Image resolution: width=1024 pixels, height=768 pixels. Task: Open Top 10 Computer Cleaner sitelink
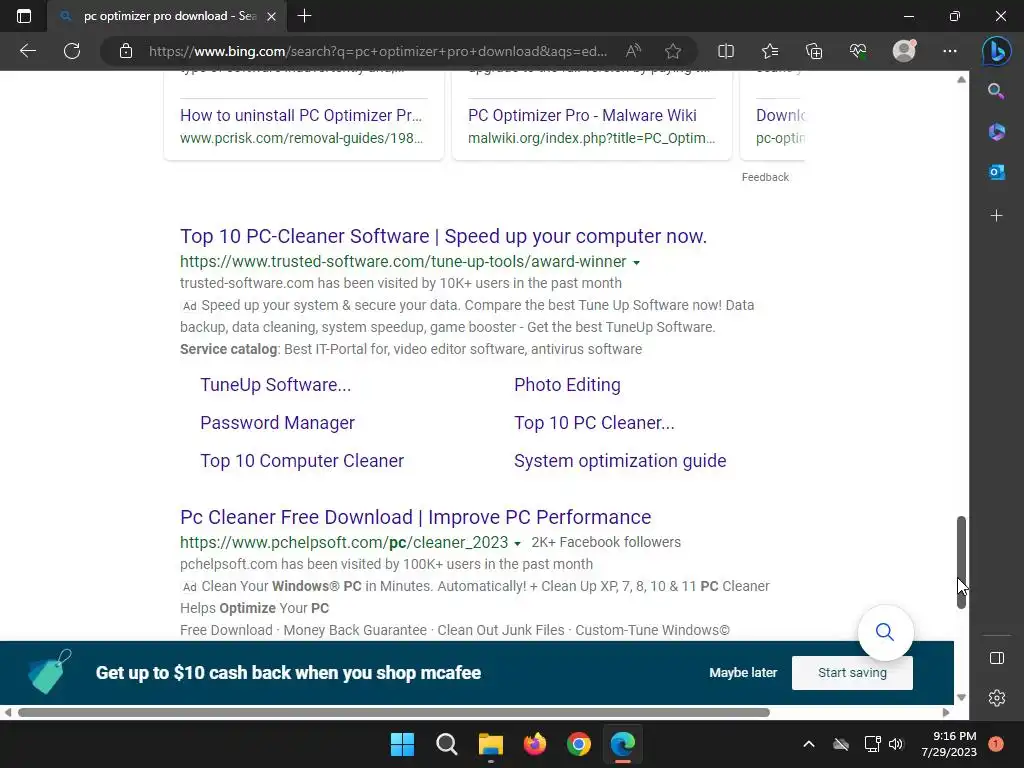(x=302, y=460)
